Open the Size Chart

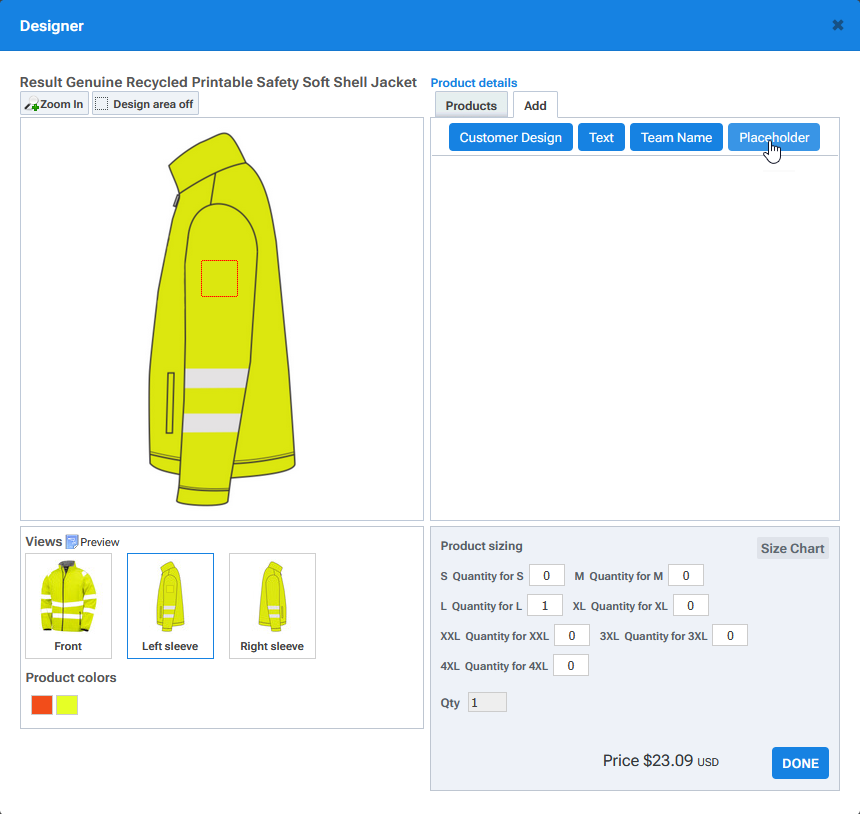pos(792,548)
